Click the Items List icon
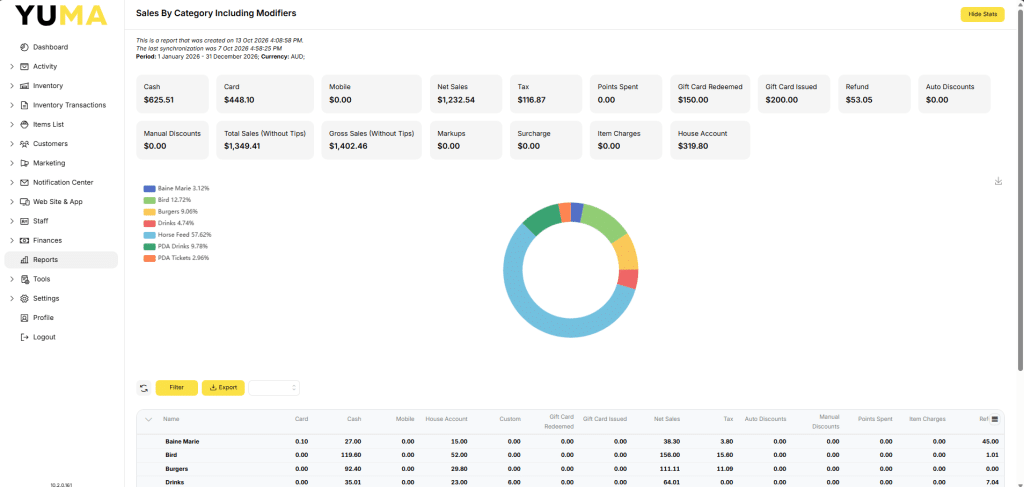Screen dimensions: 1024x487 24,125
